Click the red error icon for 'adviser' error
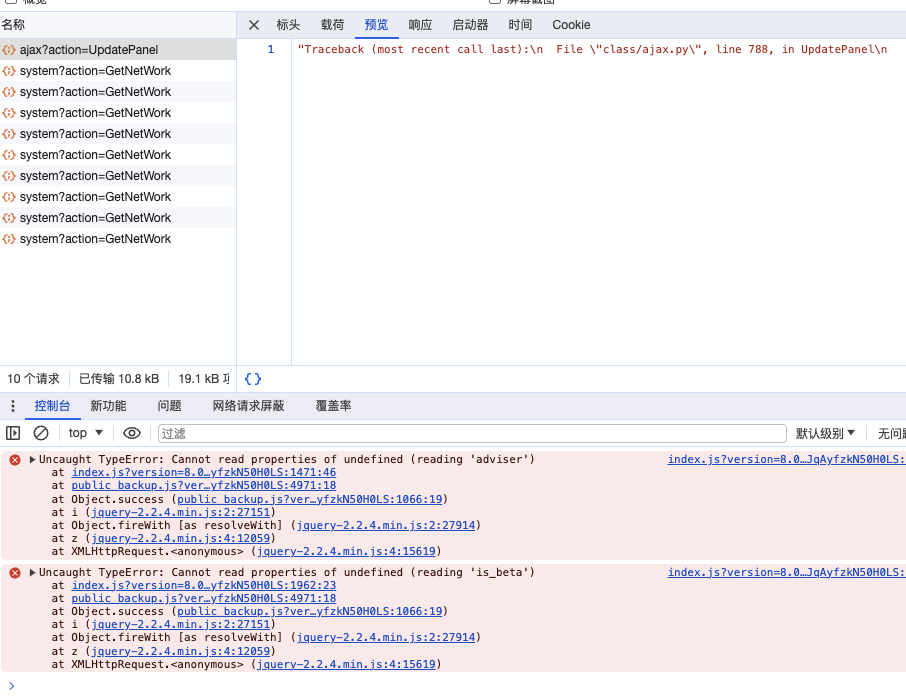The width and height of the screenshot is (906, 699). click(15, 460)
